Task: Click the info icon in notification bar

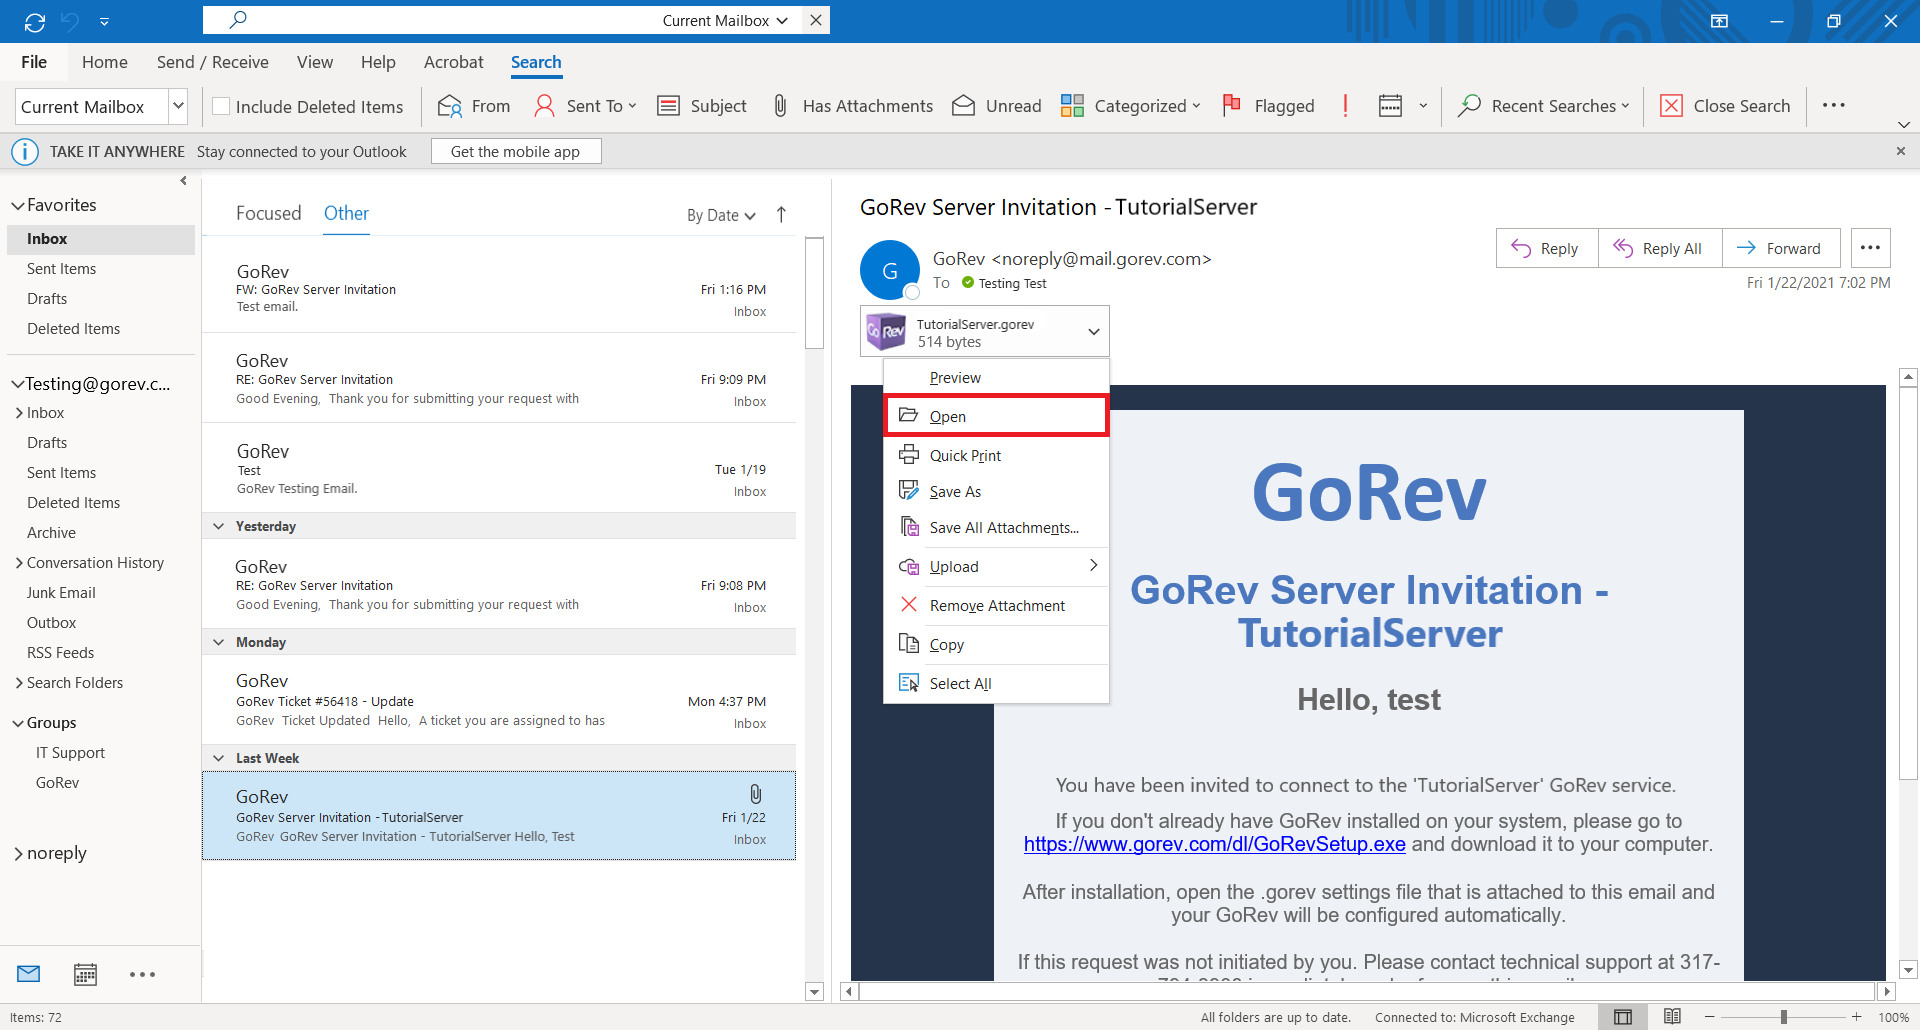Action: click(24, 152)
